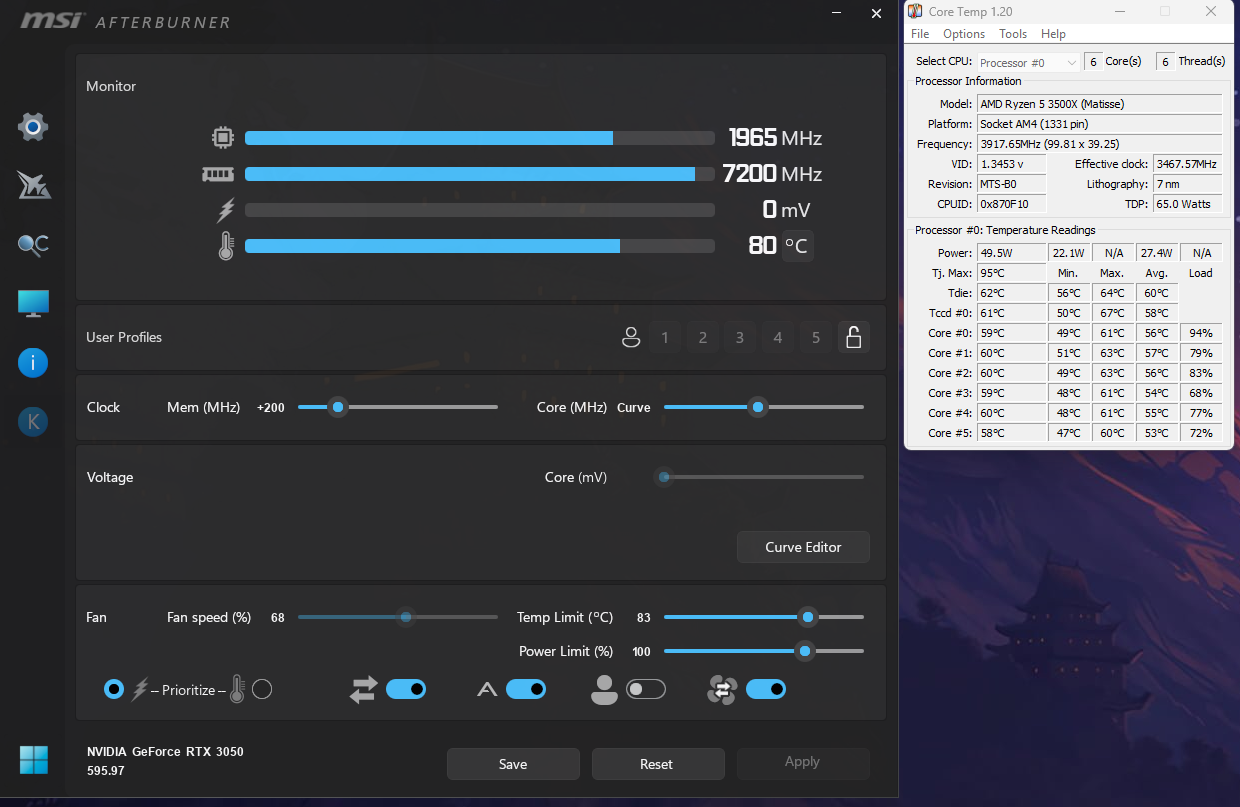Viewport: 1240px width, 807px height.
Task: Click the driver version 595.97 text
Action: (106, 771)
